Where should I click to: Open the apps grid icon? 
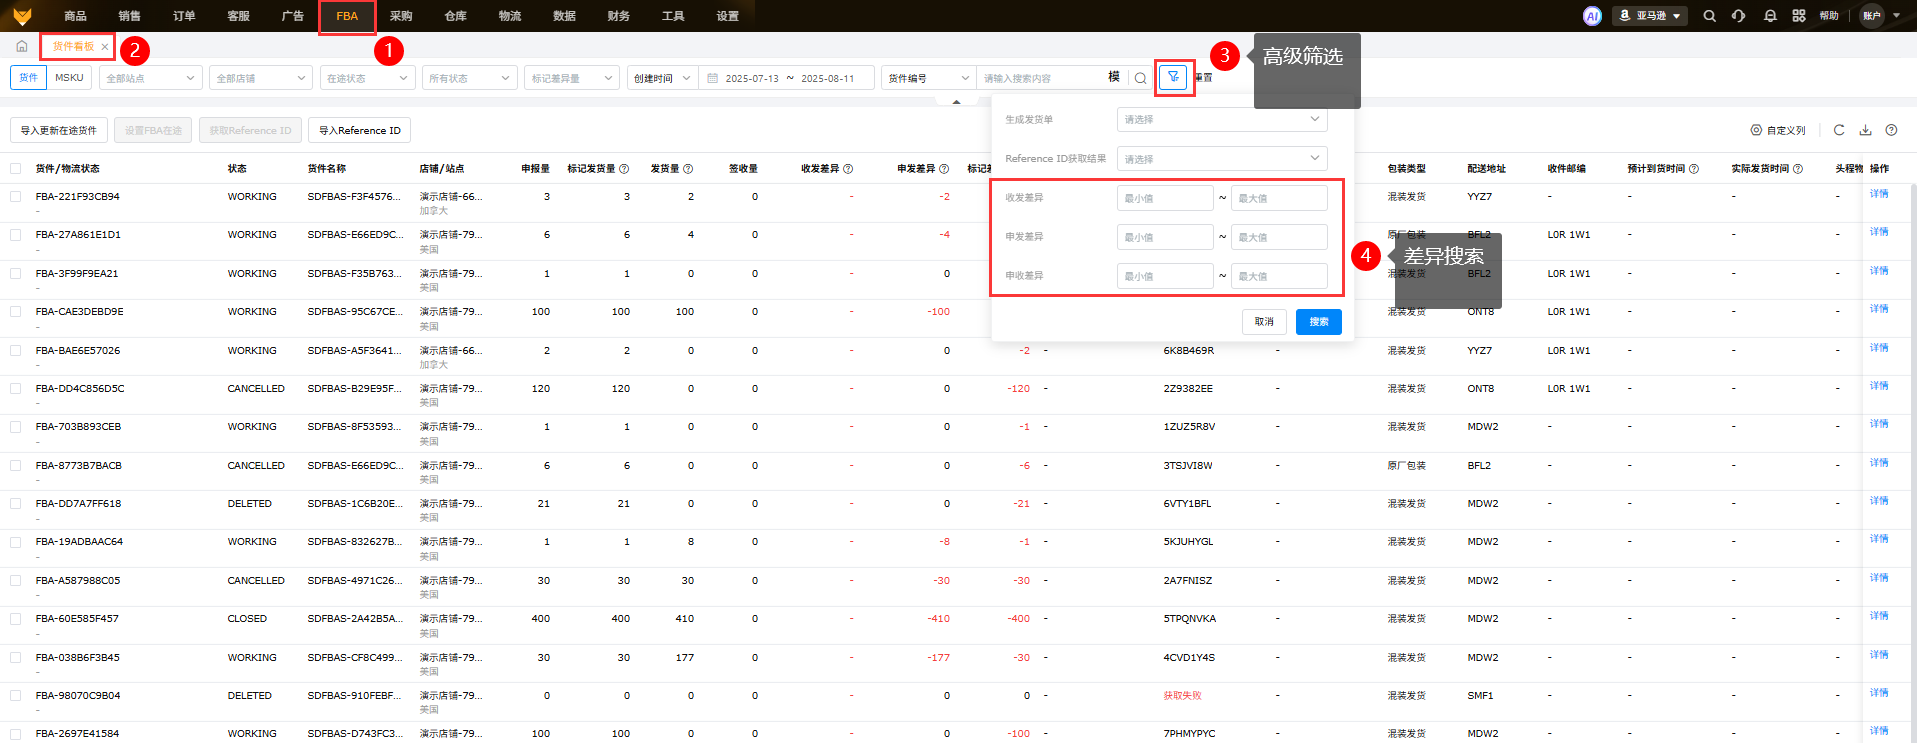pyautogui.click(x=1799, y=16)
